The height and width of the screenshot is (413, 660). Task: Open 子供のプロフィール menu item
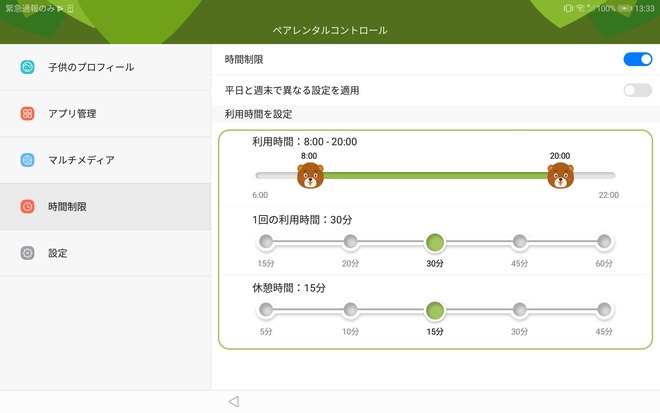[105, 67]
